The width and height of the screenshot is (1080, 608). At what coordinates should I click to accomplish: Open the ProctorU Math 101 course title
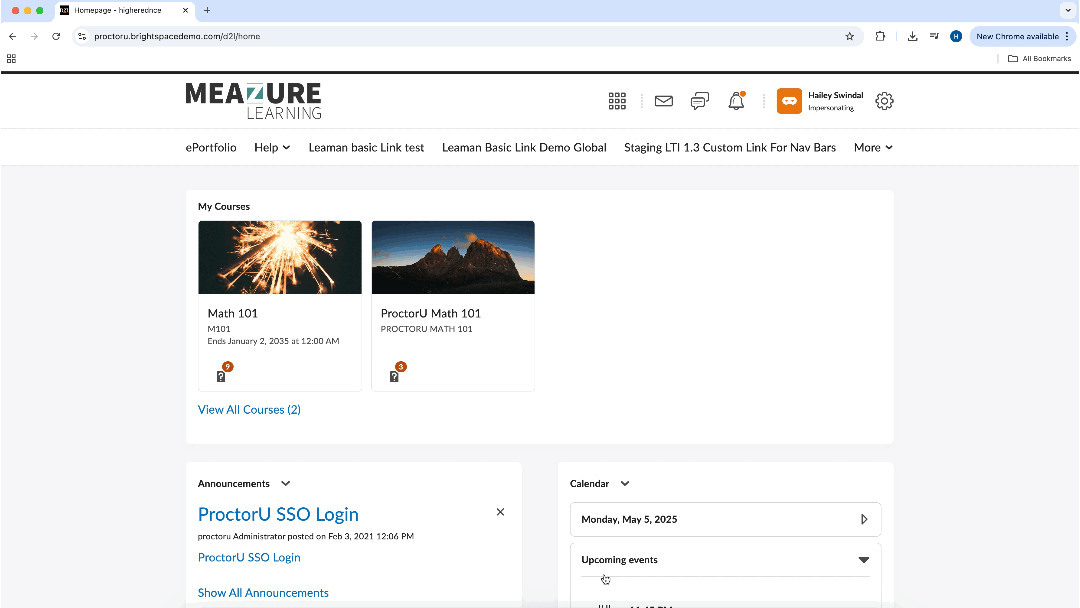tap(430, 313)
